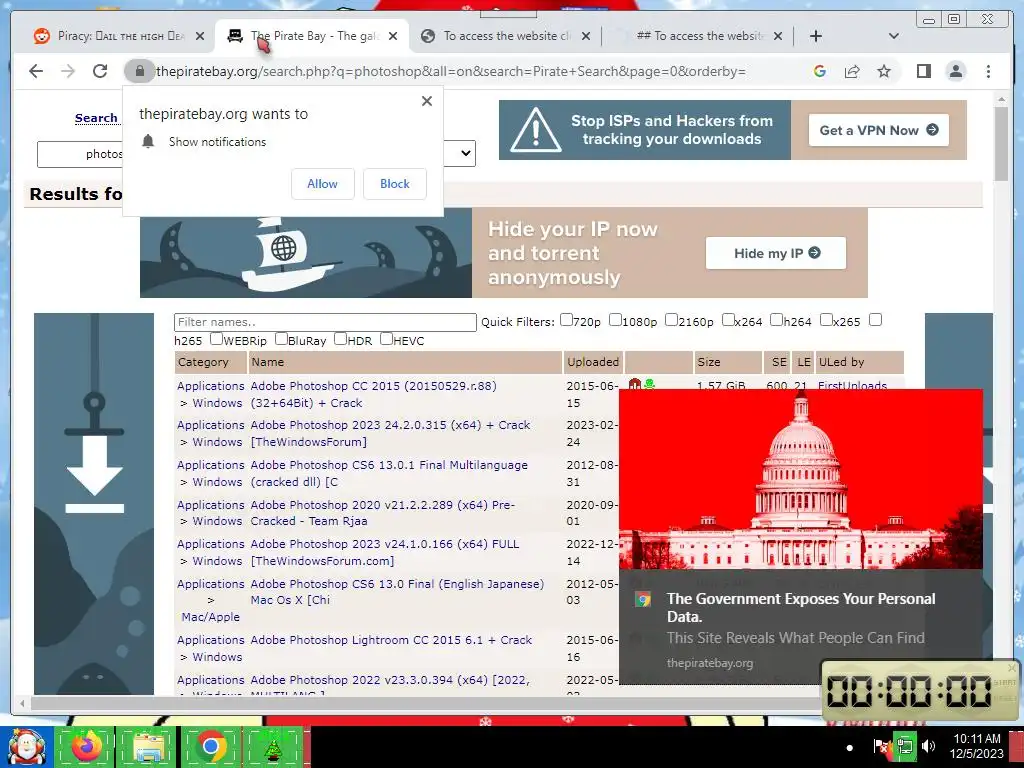Block notifications from thepiratebay.org
This screenshot has height=768, width=1024.
coord(394,184)
